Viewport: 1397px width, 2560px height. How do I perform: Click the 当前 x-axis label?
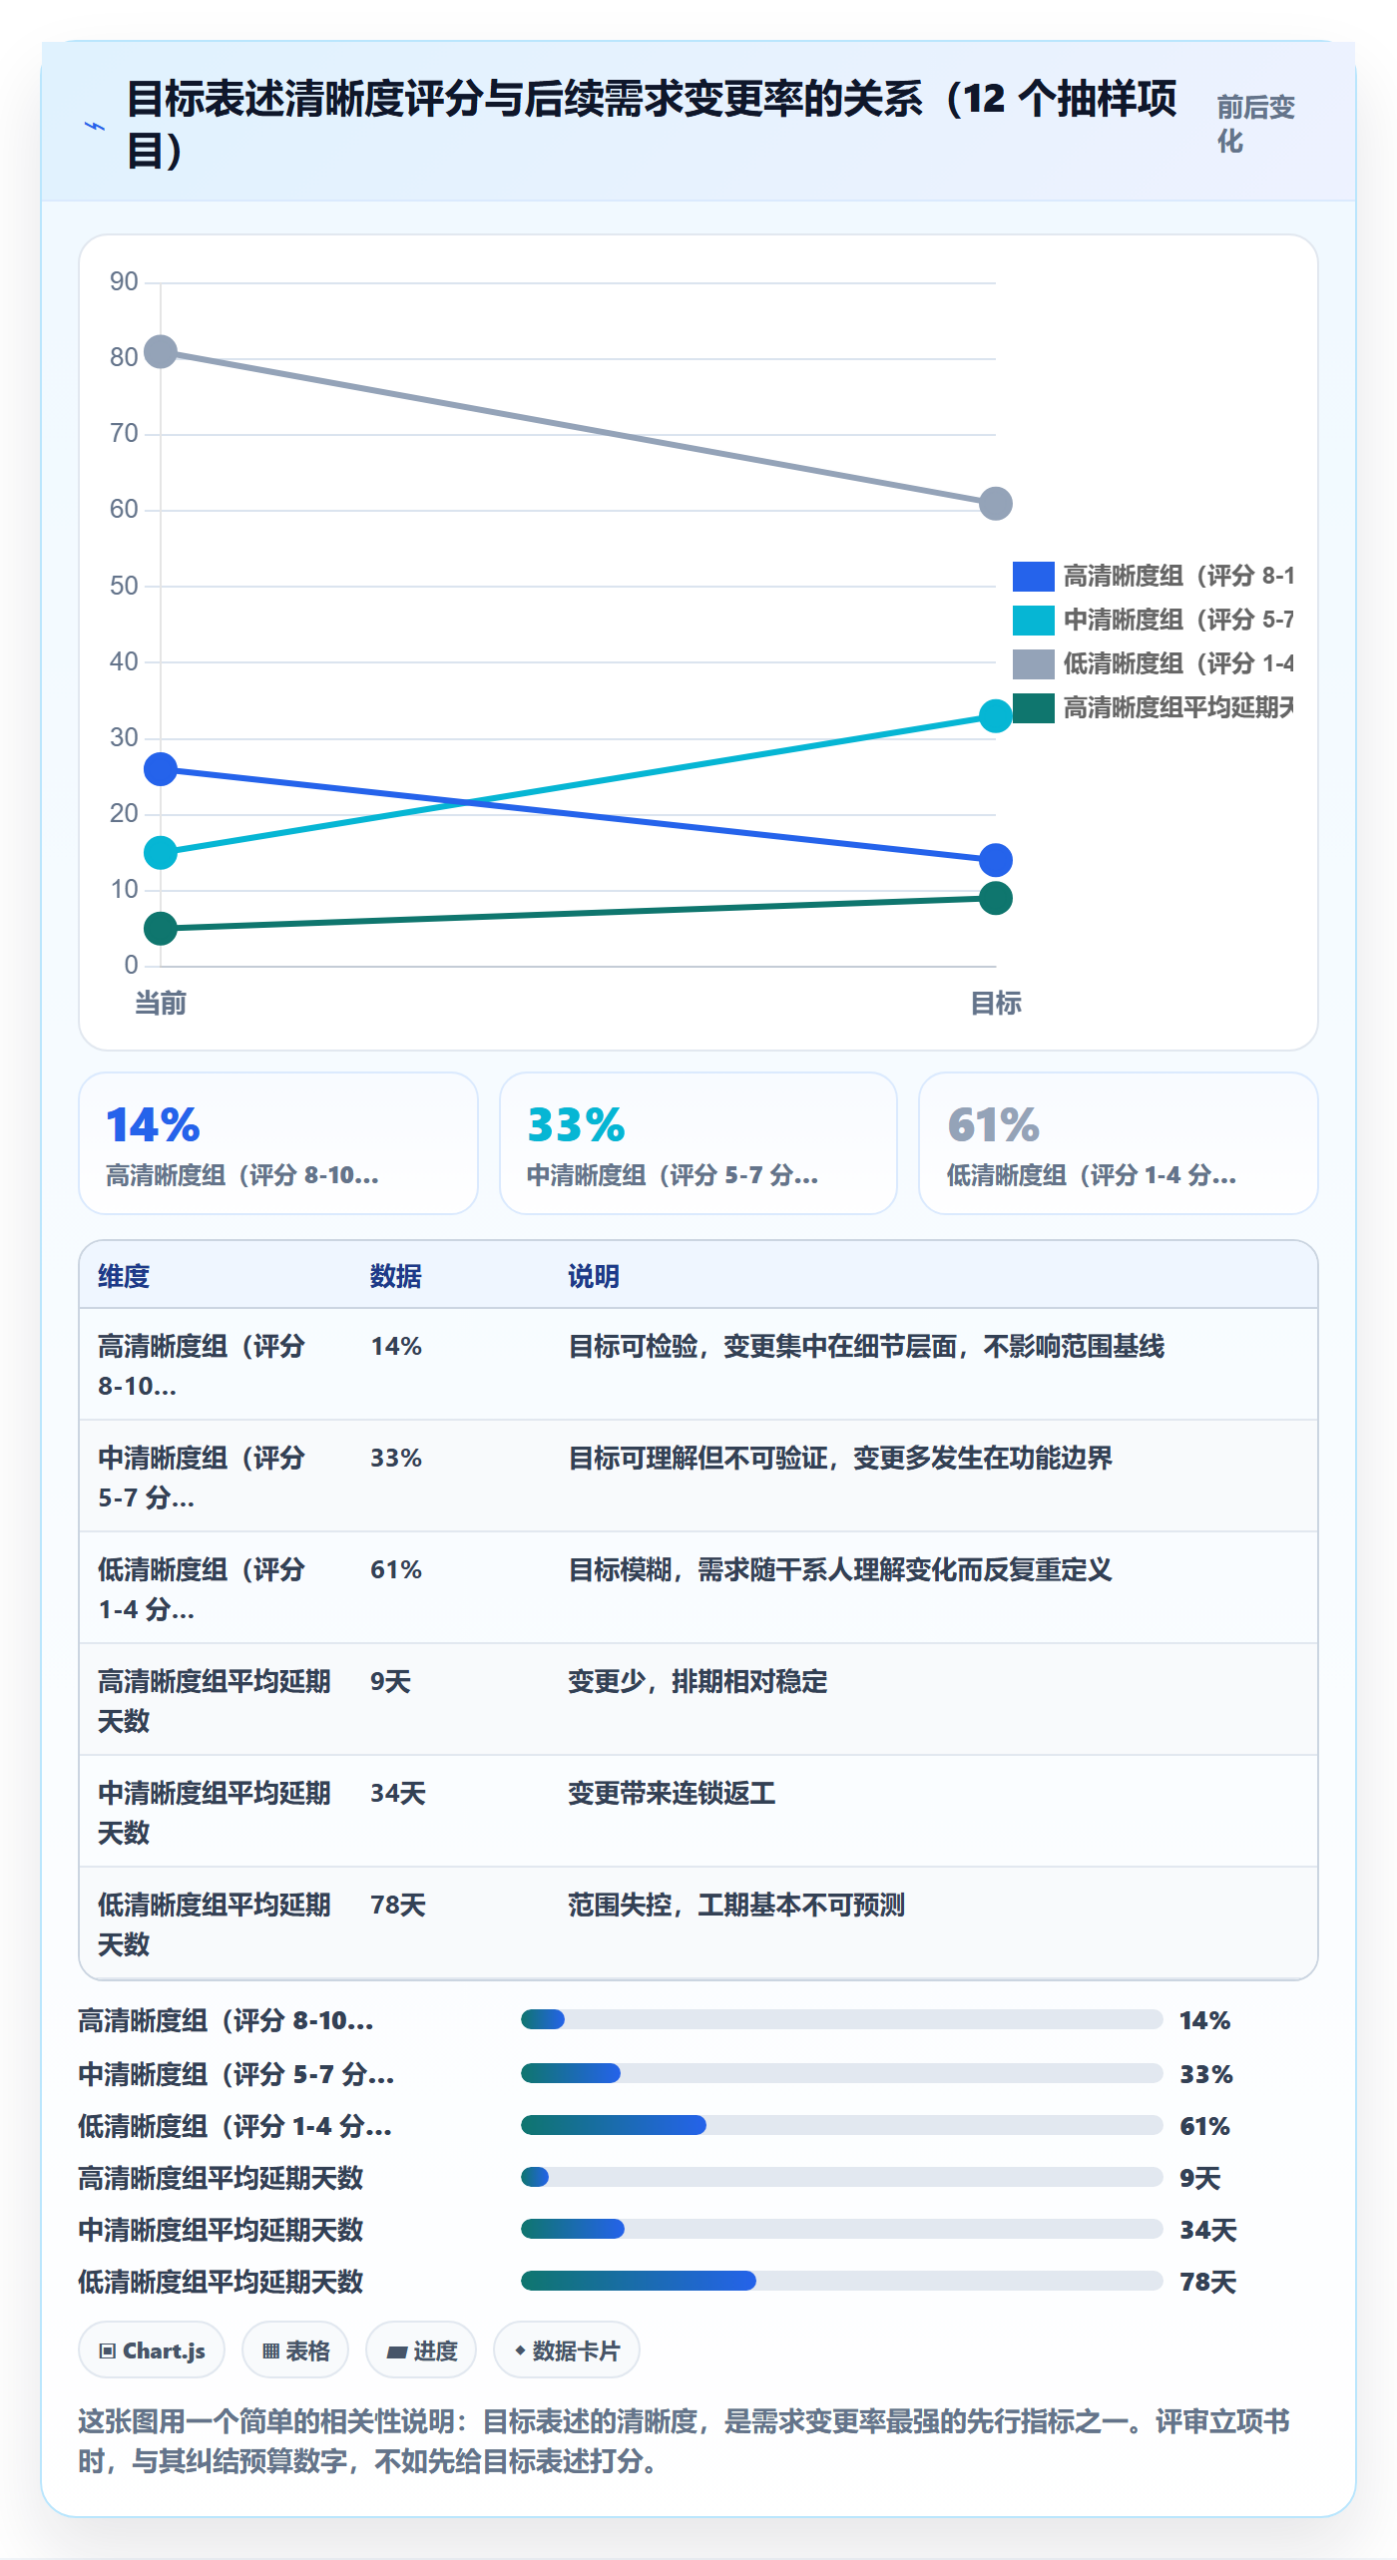[160, 1003]
